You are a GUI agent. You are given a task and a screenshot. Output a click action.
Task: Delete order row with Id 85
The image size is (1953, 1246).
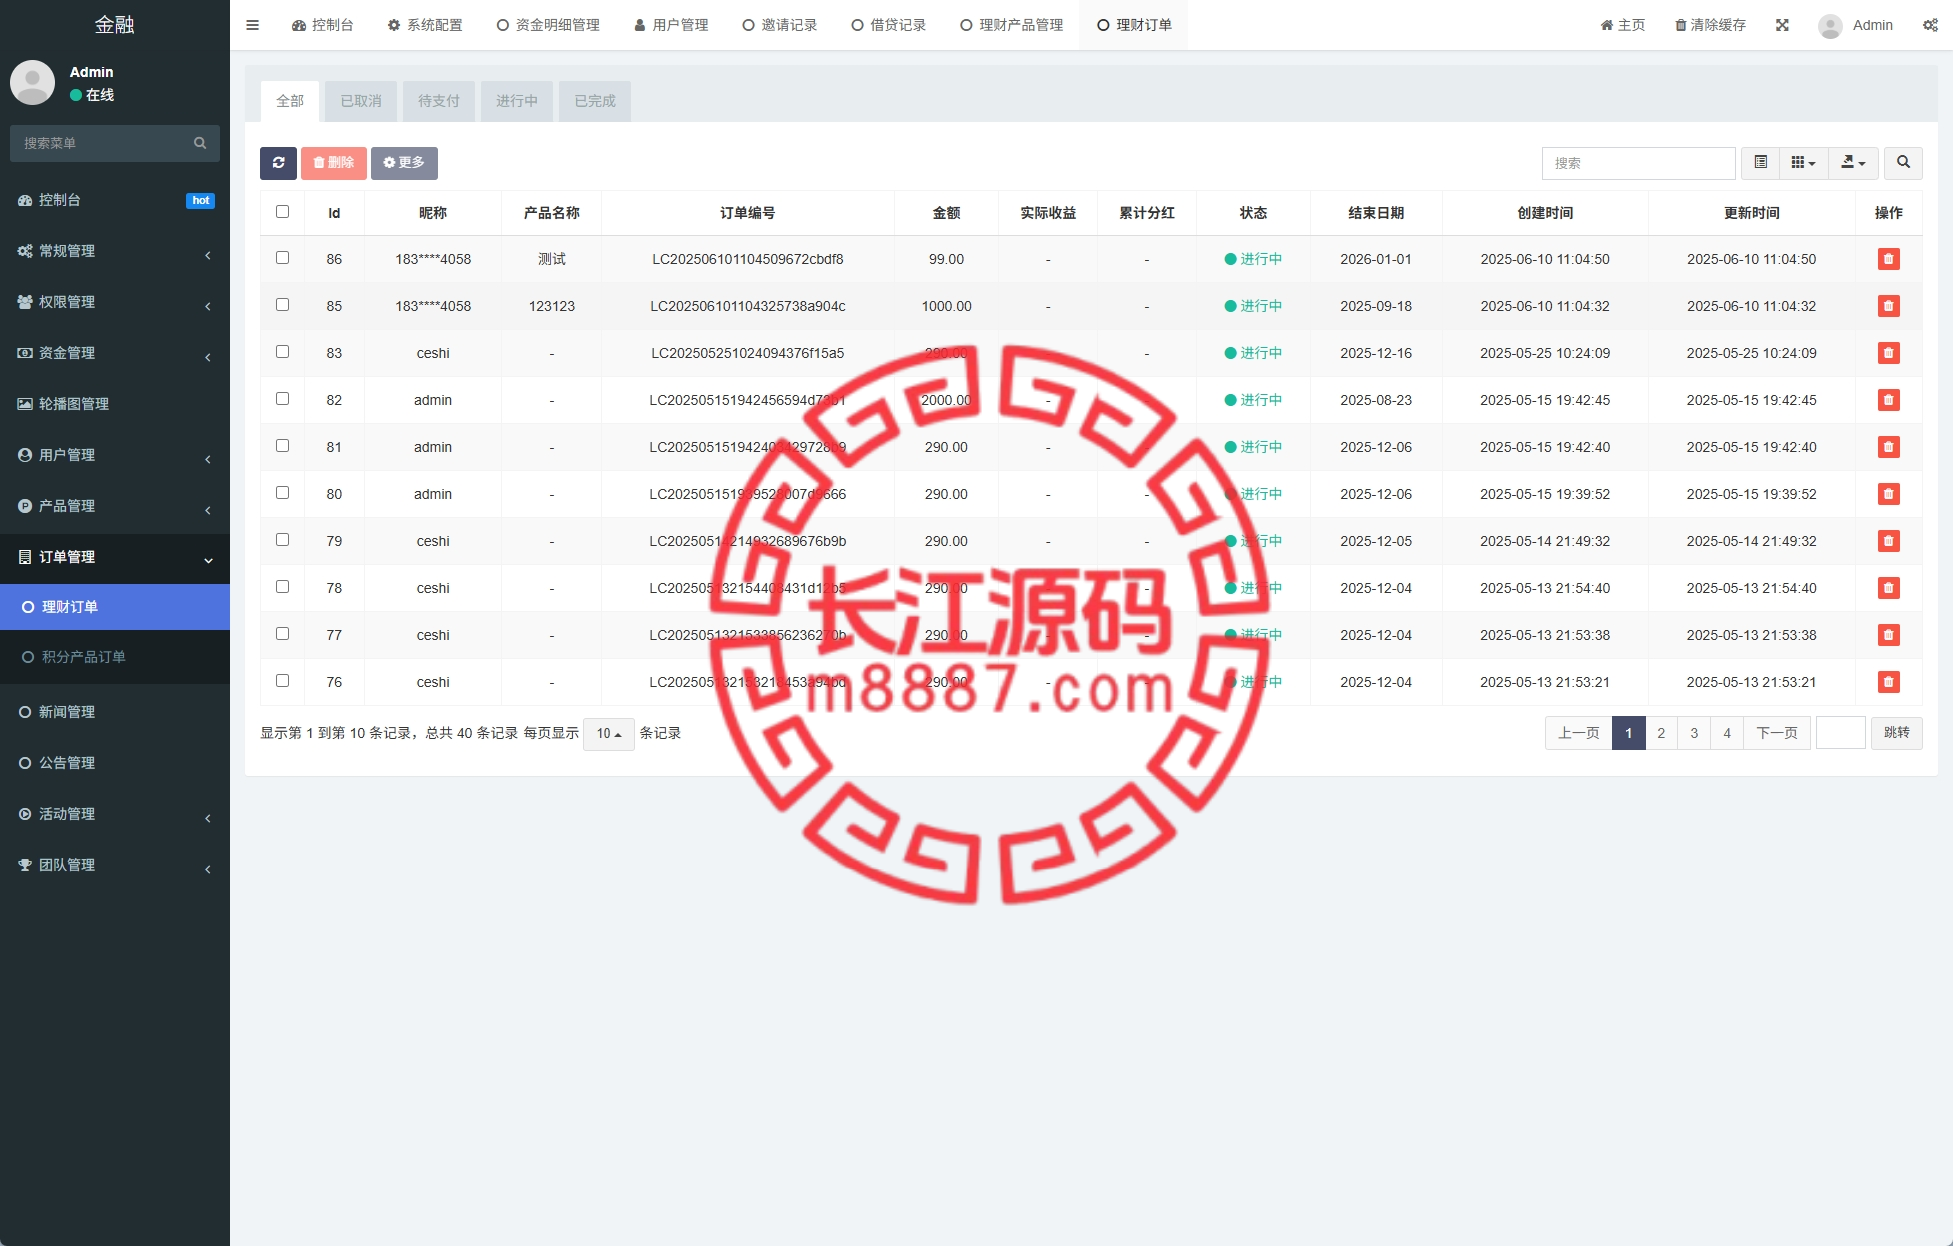(1888, 306)
